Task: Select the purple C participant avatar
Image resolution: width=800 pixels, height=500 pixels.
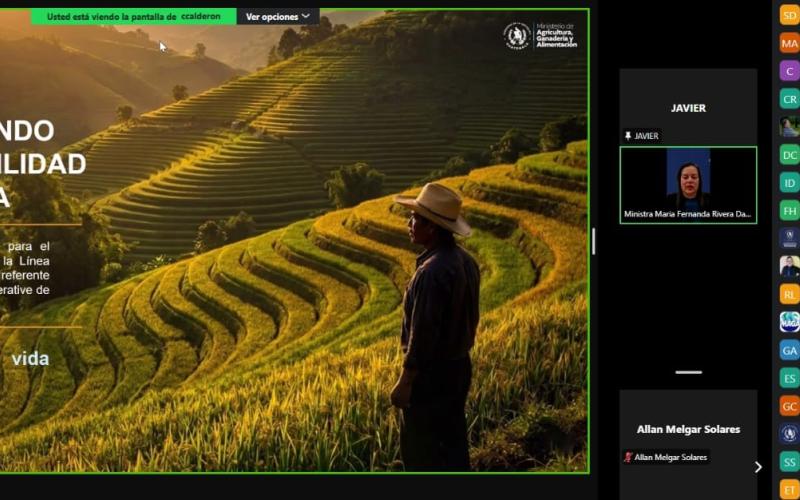Action: 789,71
